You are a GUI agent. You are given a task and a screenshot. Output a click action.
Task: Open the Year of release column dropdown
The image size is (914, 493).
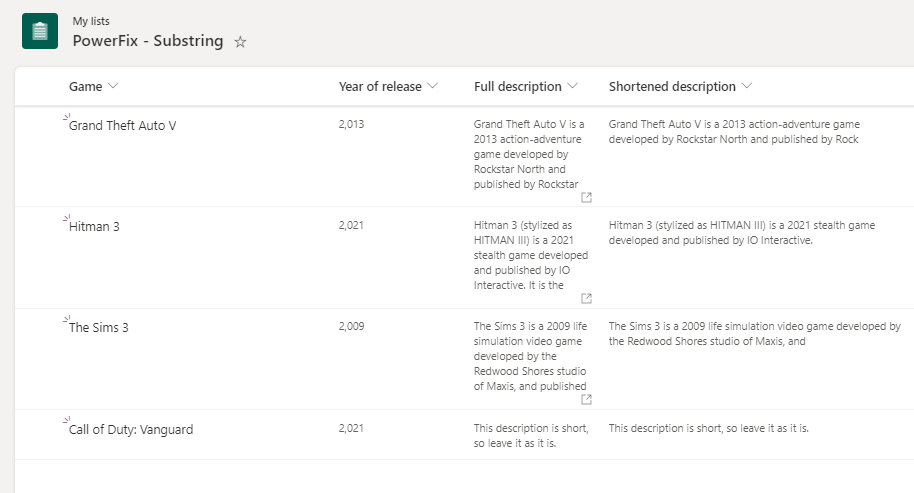click(x=432, y=86)
